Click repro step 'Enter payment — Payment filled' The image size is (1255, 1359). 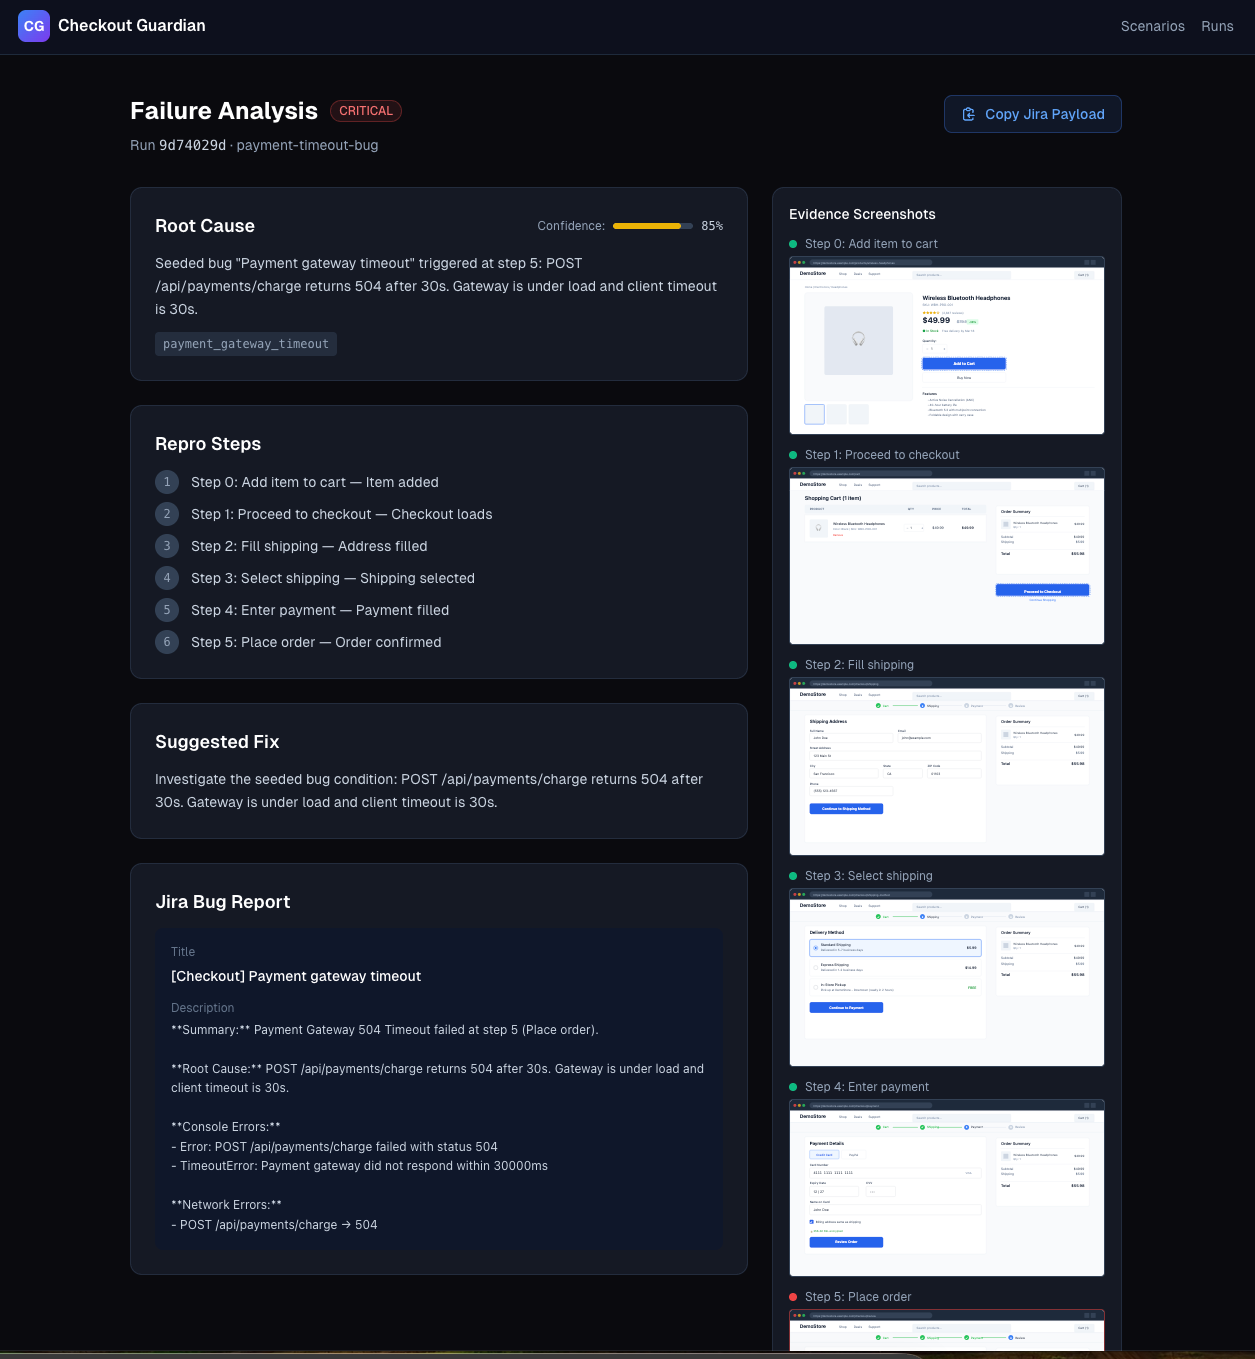[x=320, y=610]
